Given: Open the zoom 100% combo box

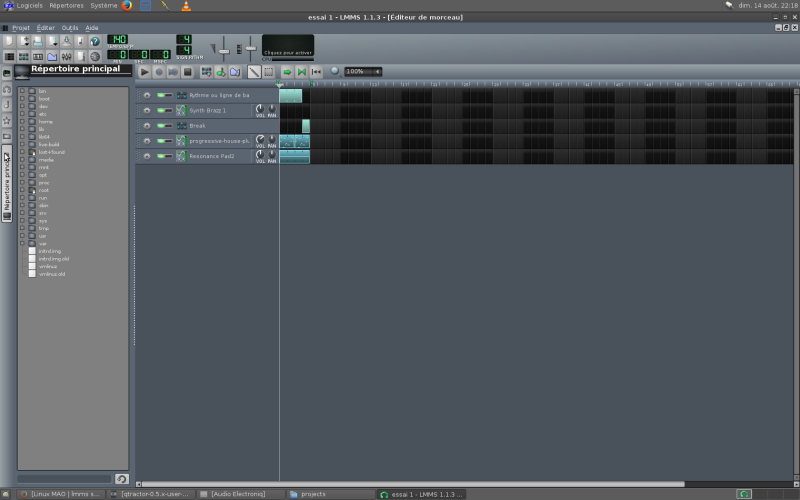Looking at the screenshot, I should 363,71.
